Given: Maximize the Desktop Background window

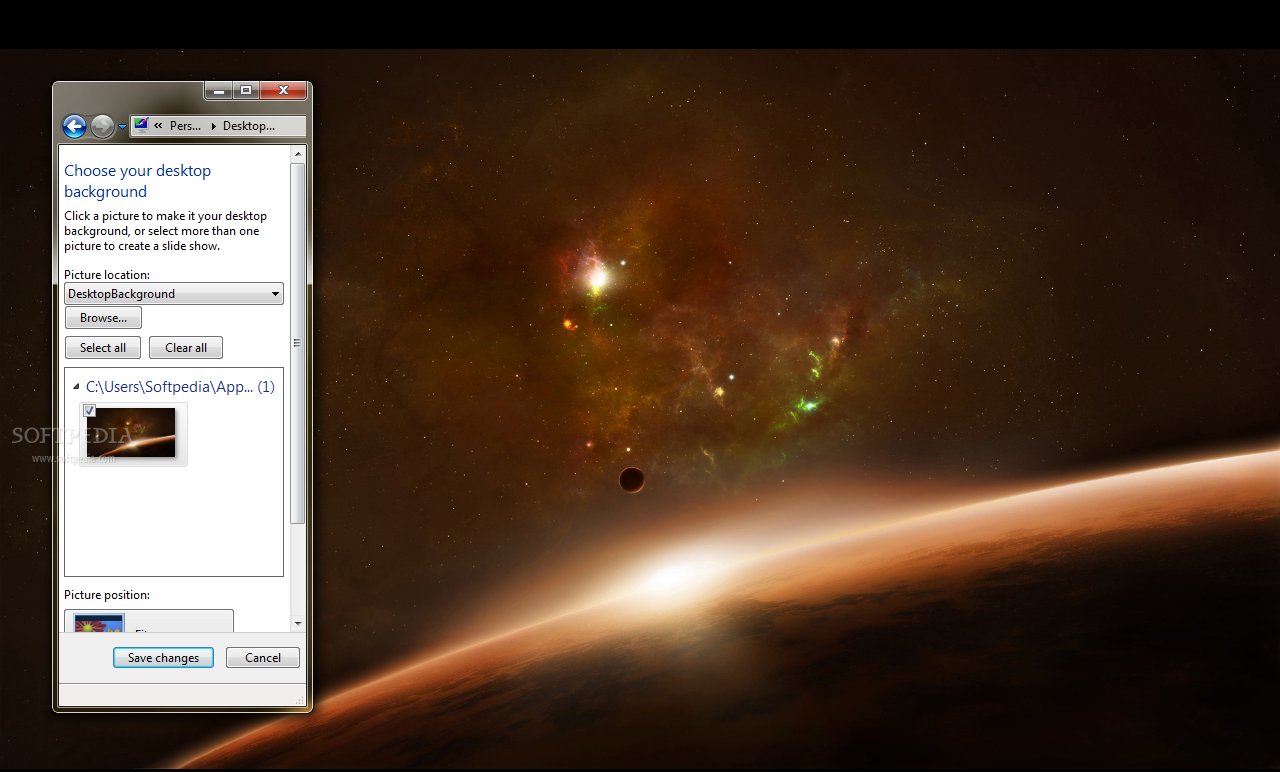Looking at the screenshot, I should [x=246, y=90].
